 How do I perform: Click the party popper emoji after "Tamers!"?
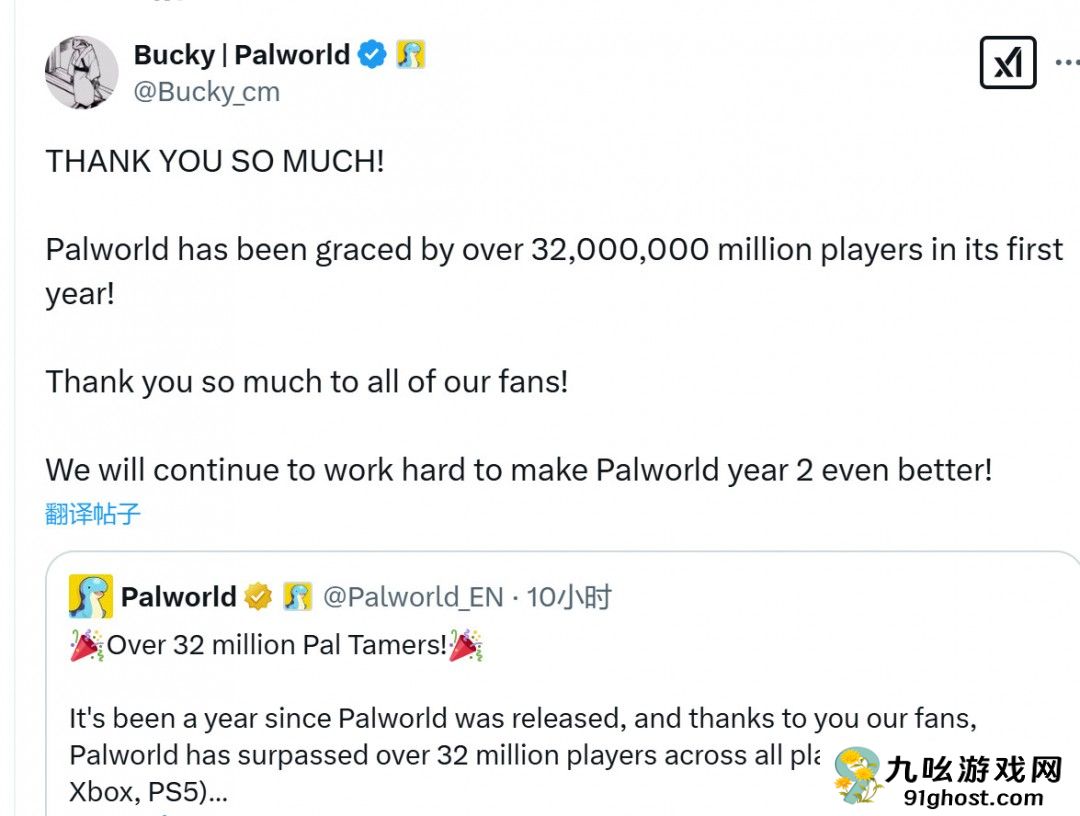click(466, 645)
